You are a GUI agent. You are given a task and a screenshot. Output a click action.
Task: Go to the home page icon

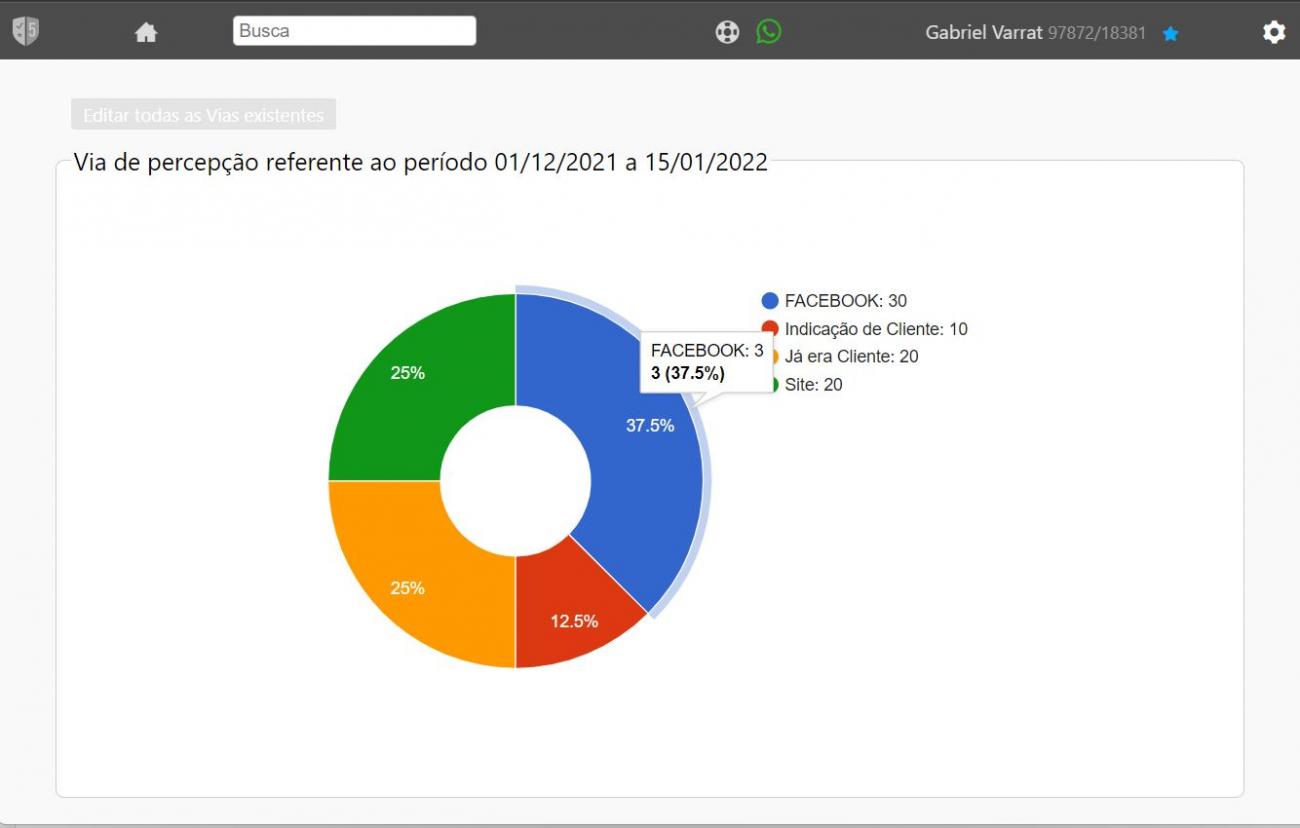pyautogui.click(x=146, y=32)
